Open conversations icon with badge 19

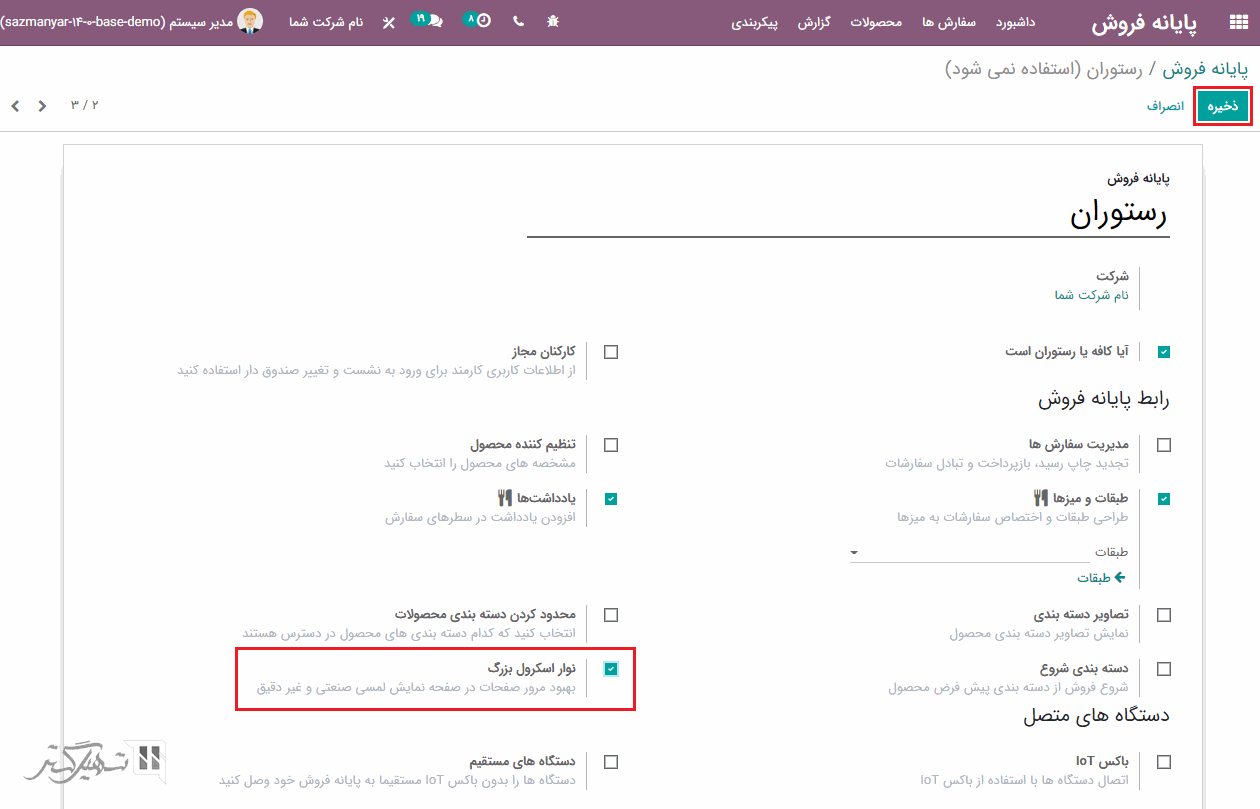429,20
